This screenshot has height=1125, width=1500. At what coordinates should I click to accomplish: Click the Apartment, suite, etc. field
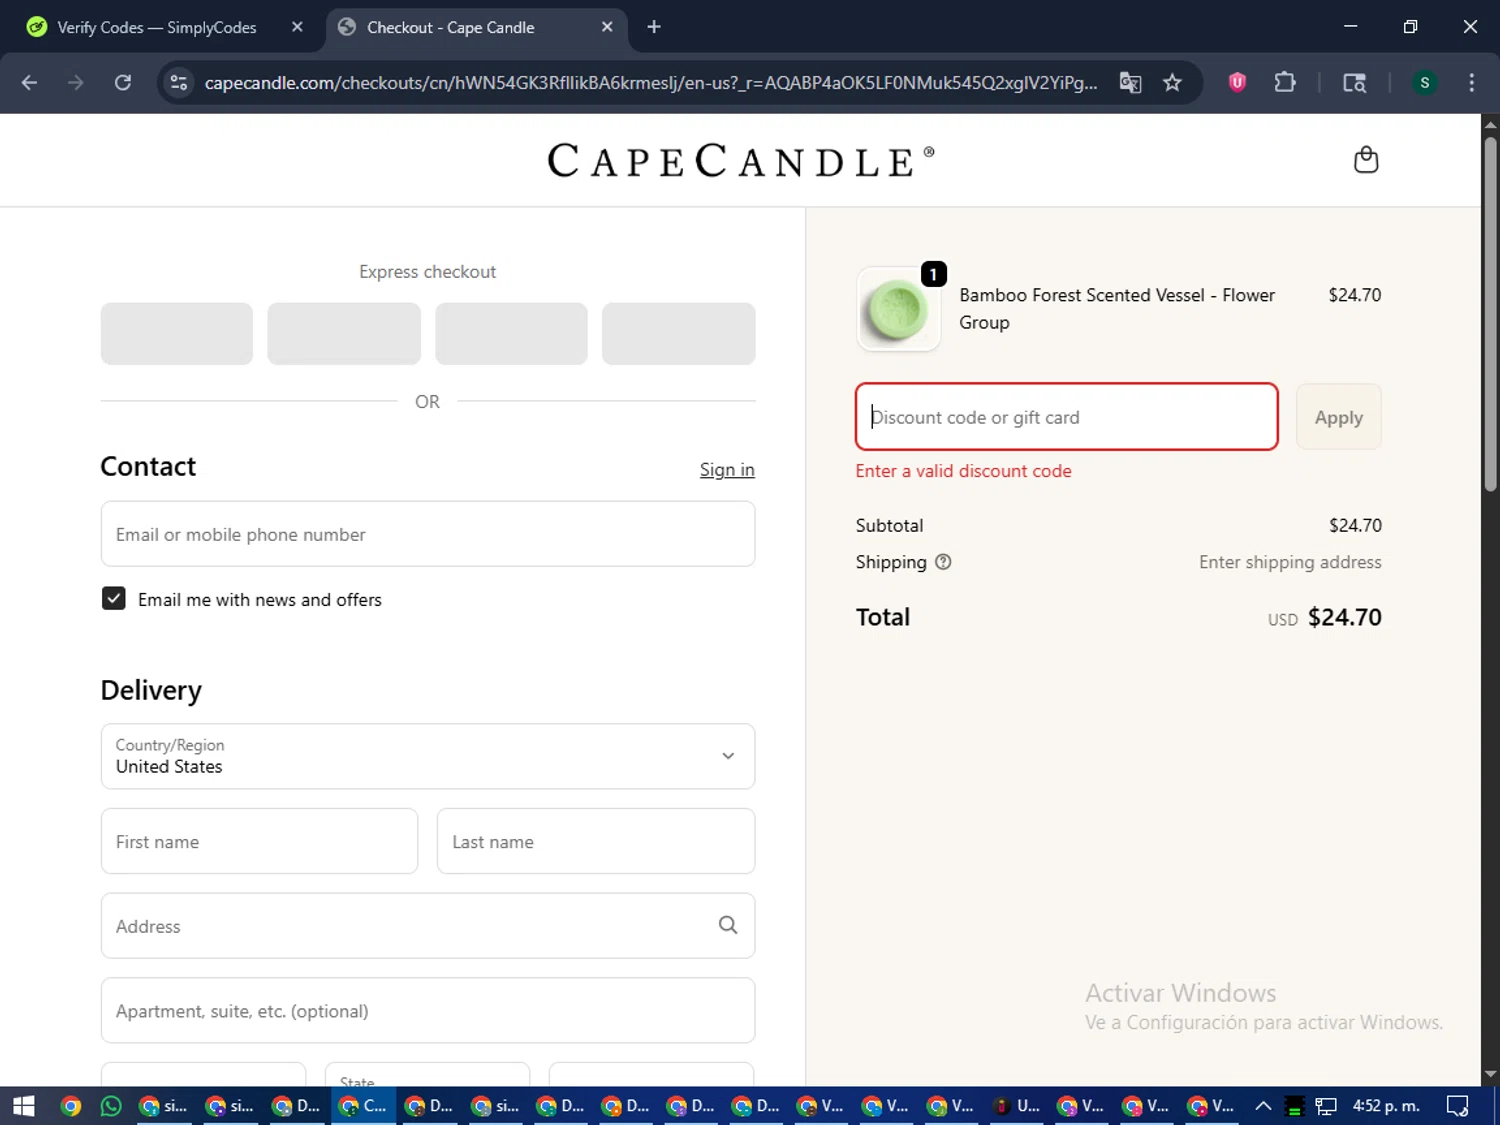click(428, 1010)
